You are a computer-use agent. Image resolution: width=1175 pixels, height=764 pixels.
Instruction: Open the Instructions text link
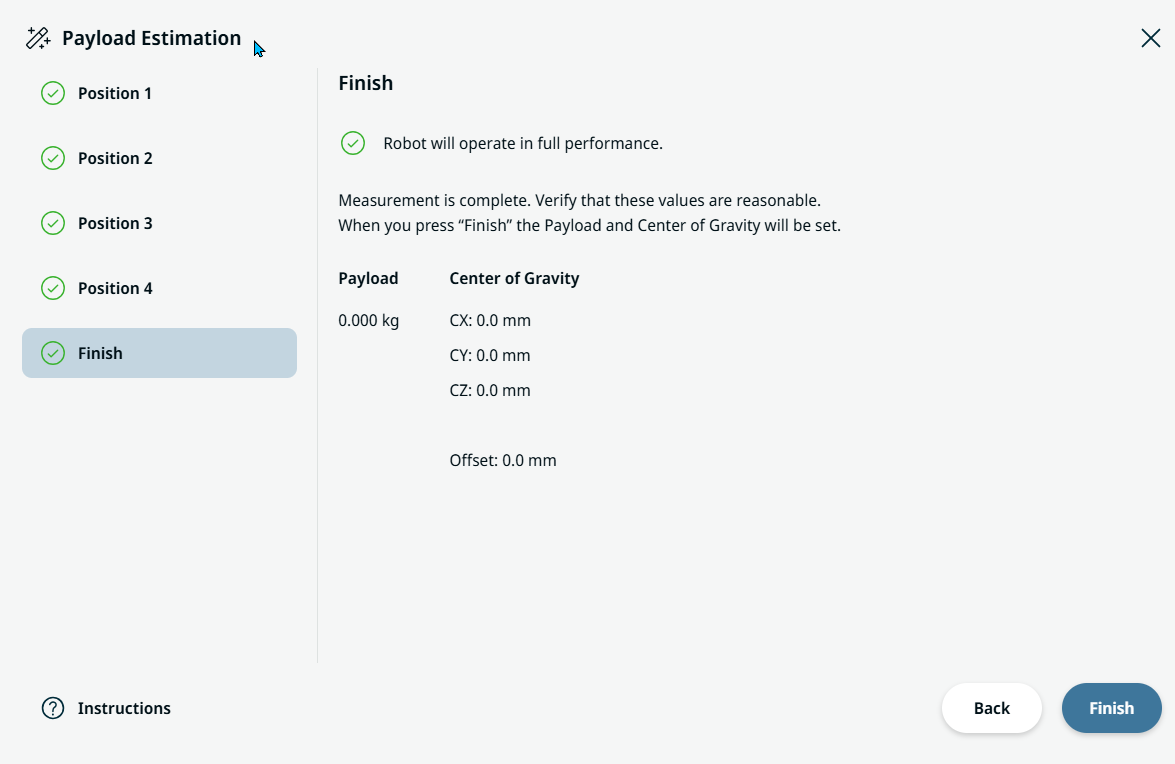coord(124,708)
